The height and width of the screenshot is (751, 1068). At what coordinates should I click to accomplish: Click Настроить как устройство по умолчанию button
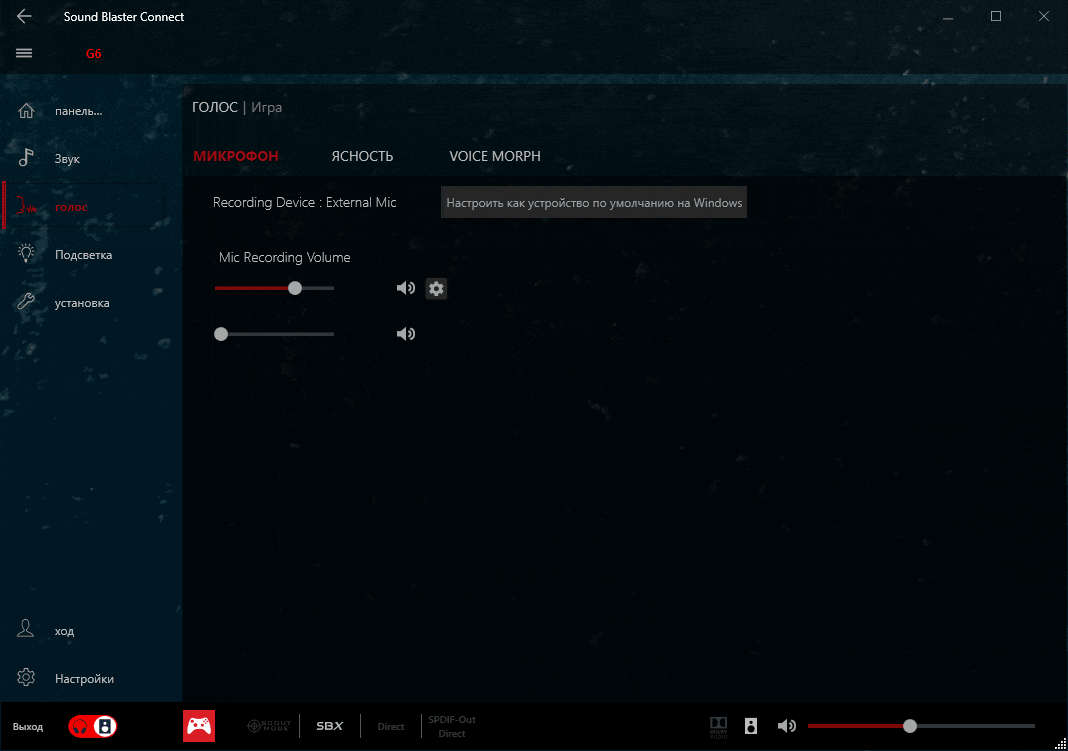pyautogui.click(x=594, y=203)
